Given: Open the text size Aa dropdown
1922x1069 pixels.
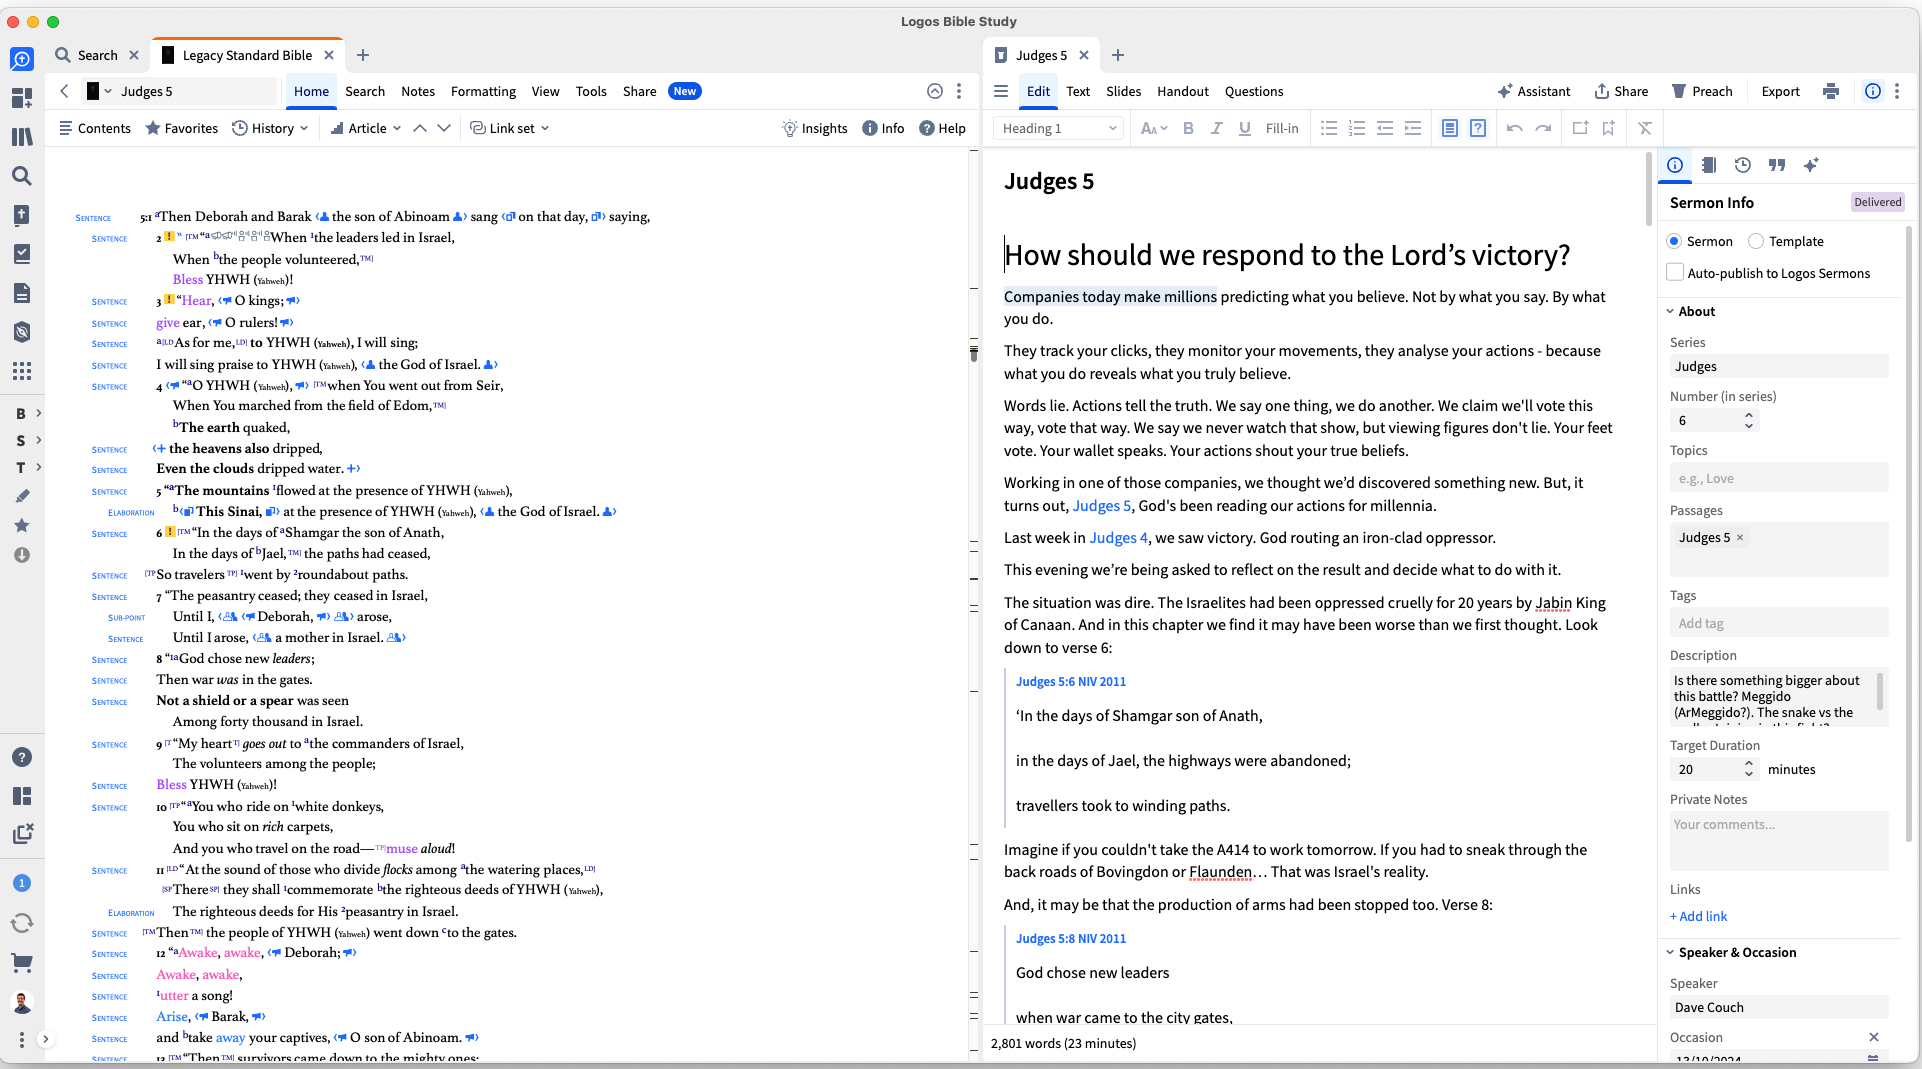Looking at the screenshot, I should (x=1153, y=128).
